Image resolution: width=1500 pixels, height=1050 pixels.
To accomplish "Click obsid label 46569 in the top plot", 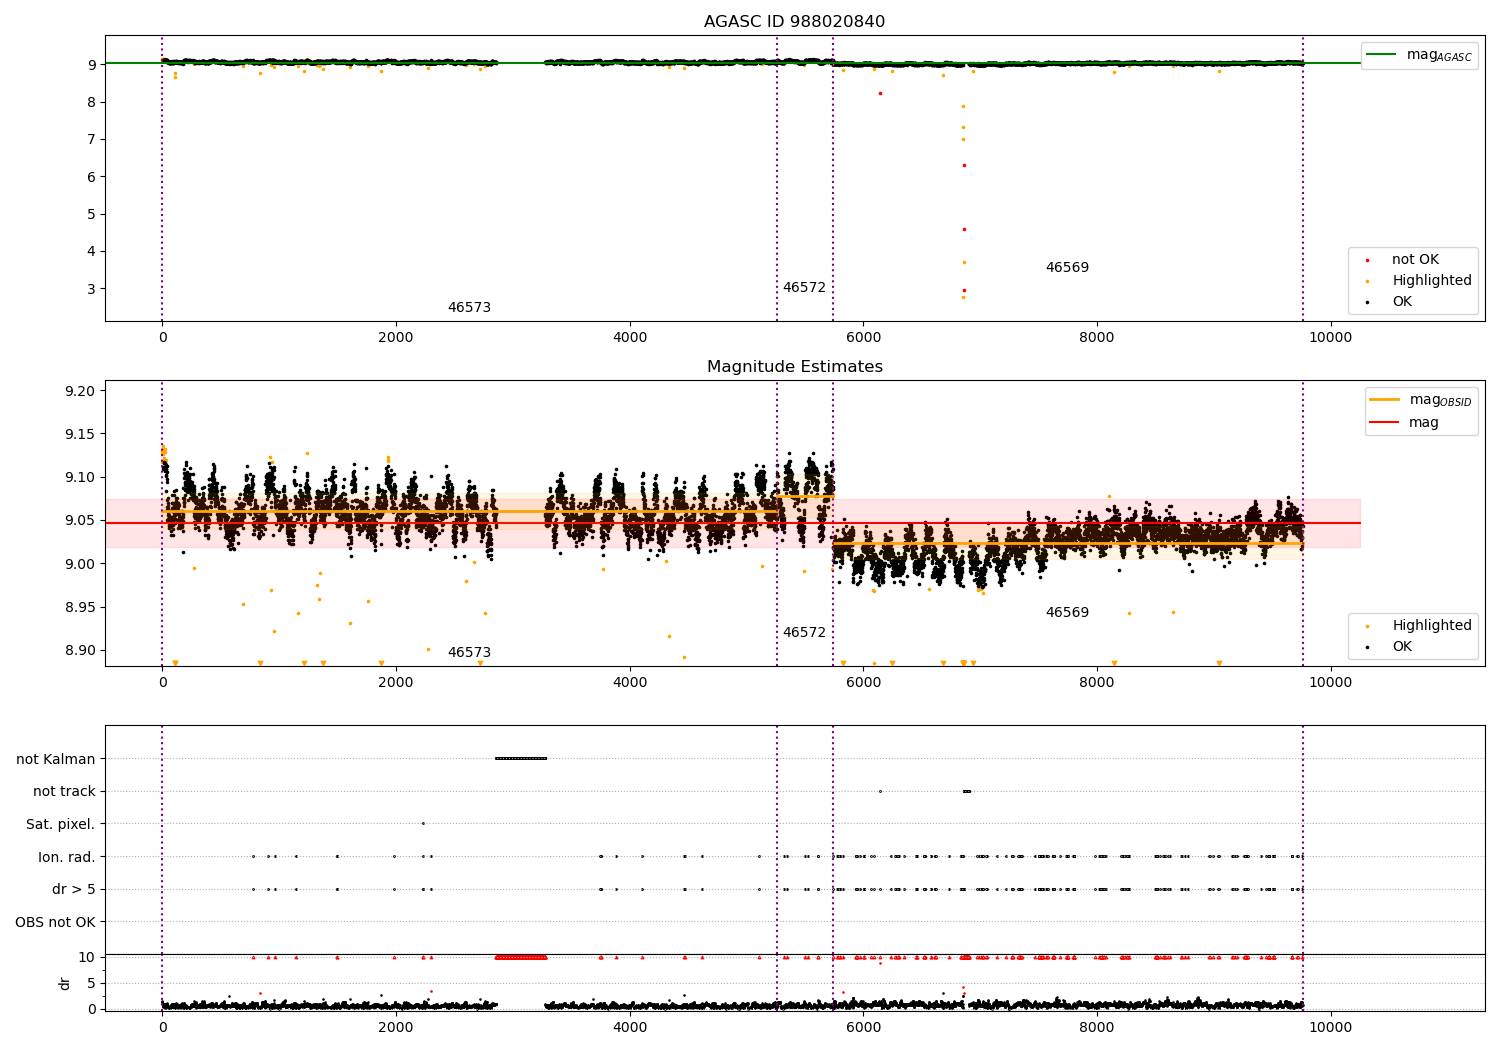I will (1067, 268).
